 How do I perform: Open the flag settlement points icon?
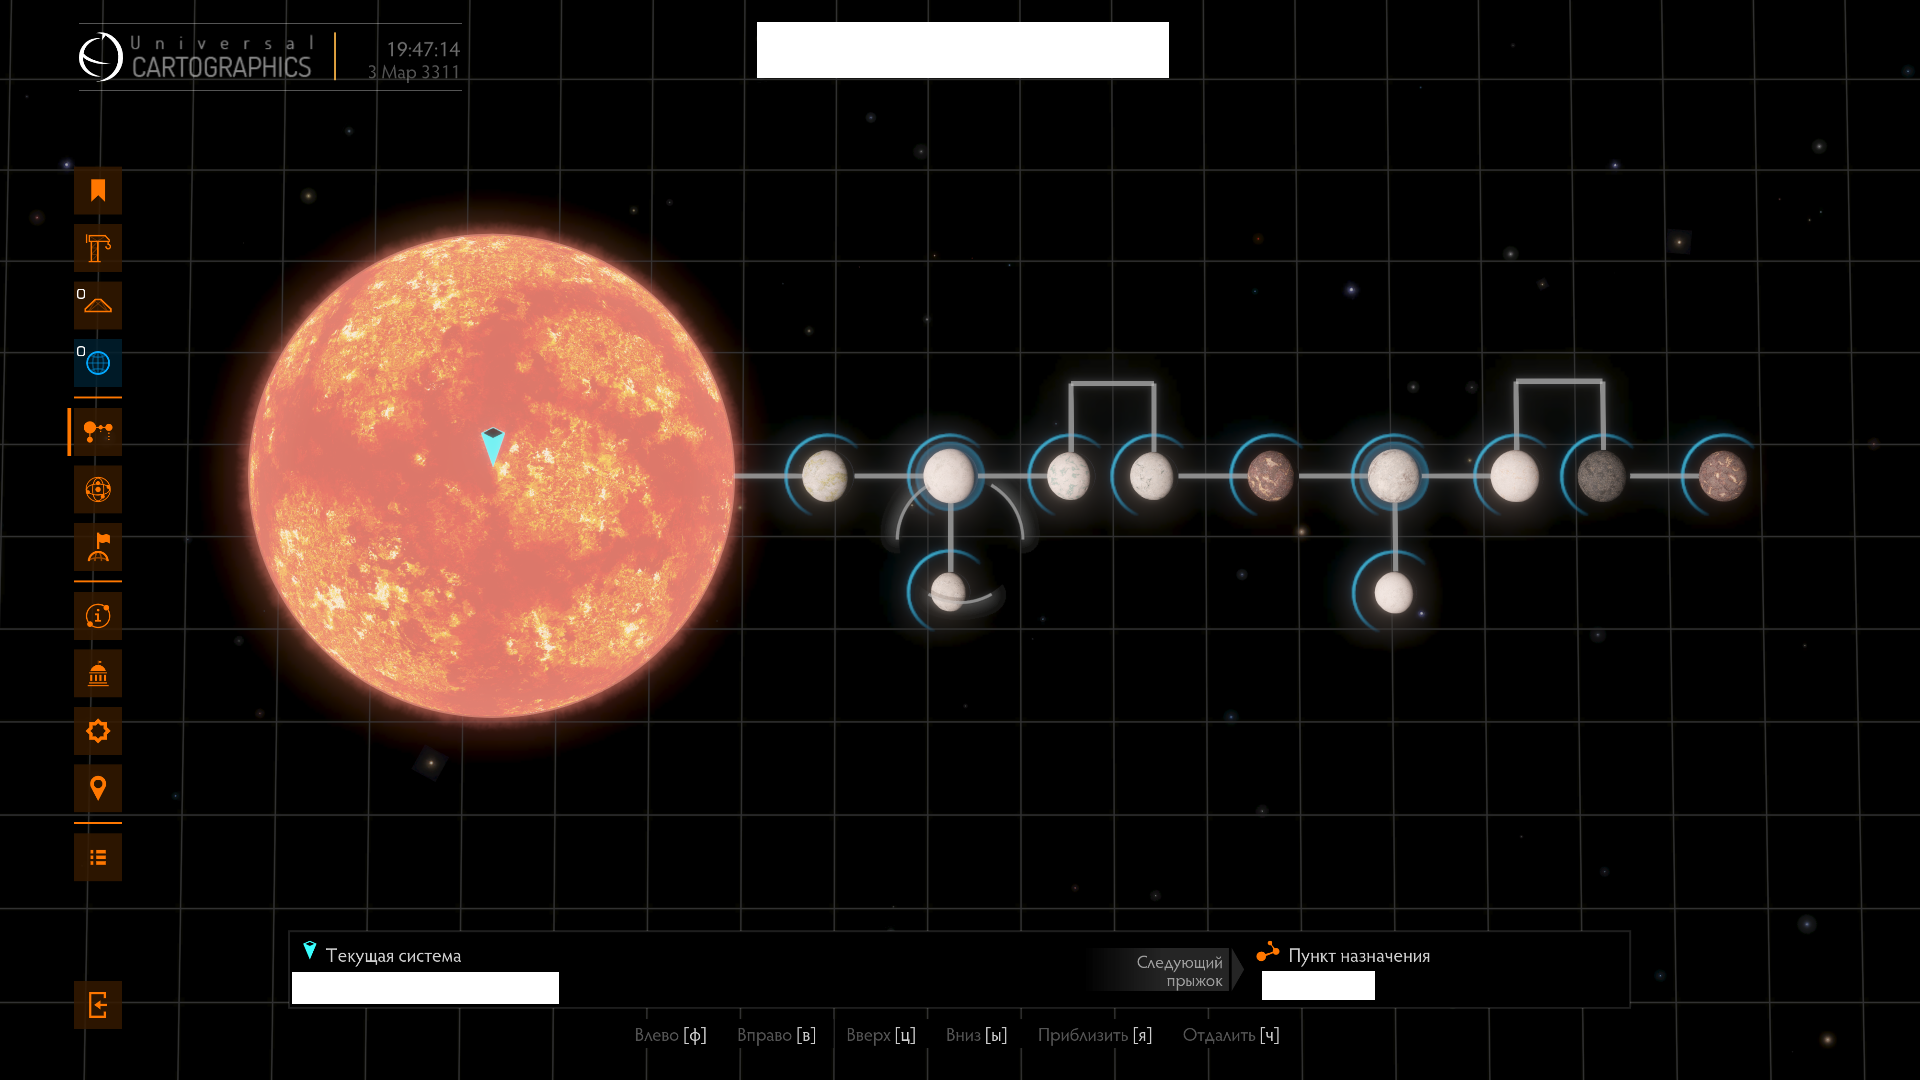coord(98,547)
